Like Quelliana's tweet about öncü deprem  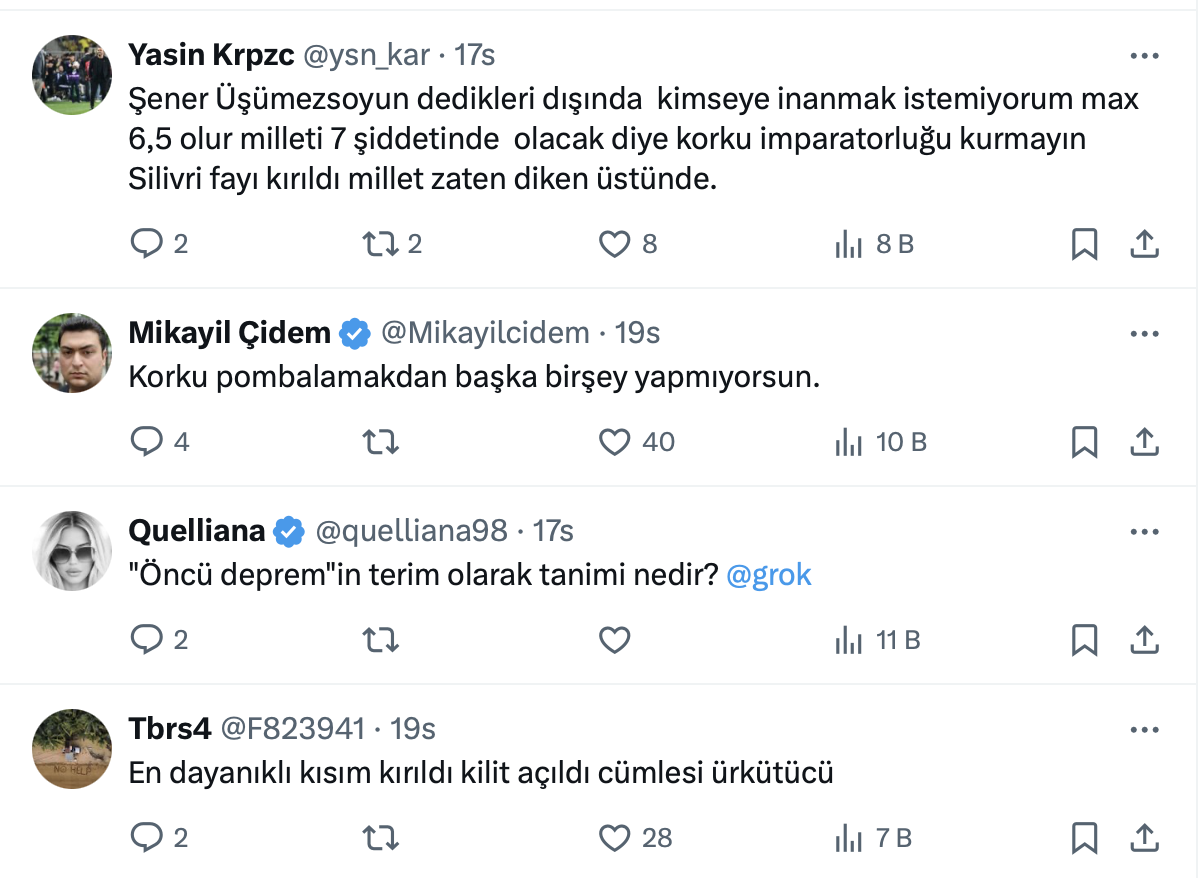pos(614,640)
